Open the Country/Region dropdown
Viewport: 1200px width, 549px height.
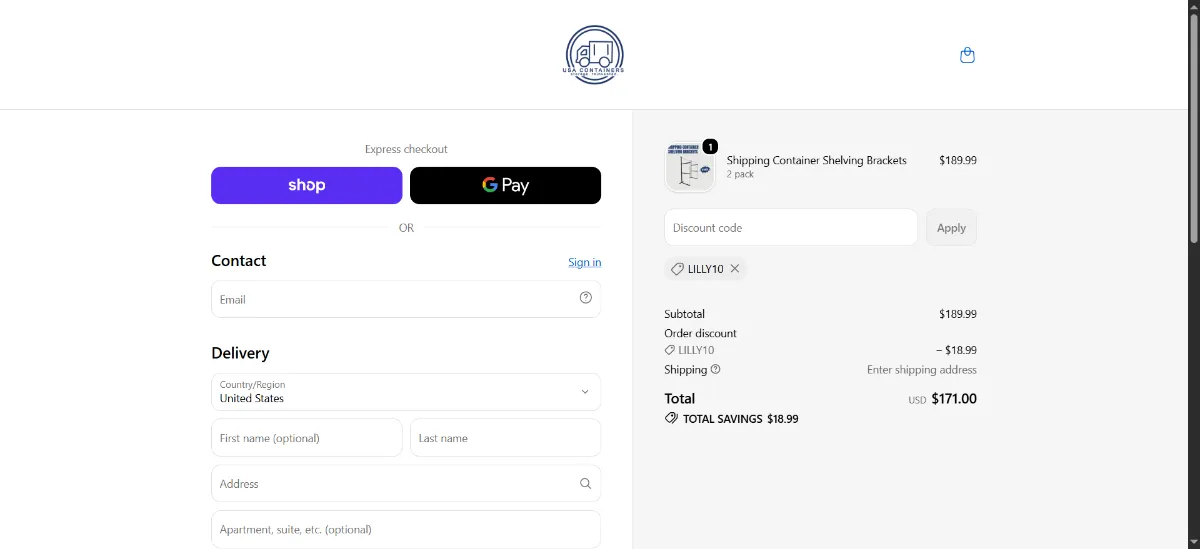point(406,392)
